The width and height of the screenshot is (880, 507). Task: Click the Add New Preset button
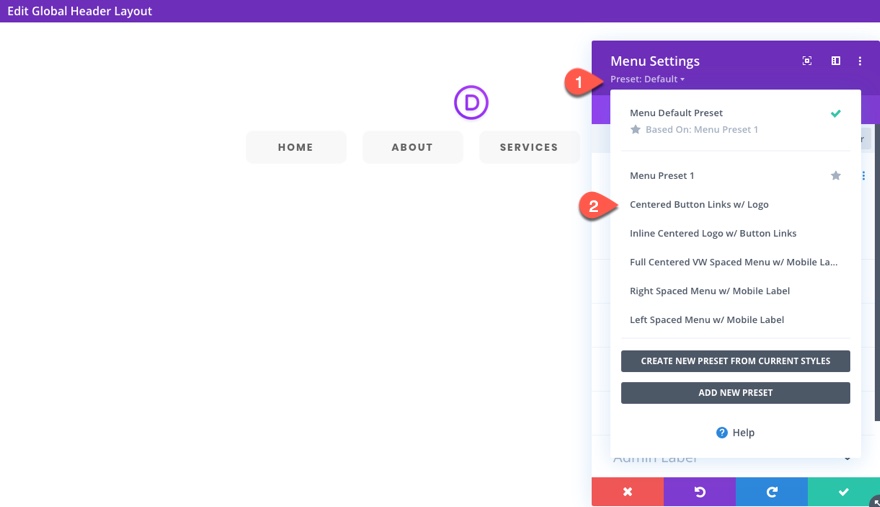[x=735, y=393]
